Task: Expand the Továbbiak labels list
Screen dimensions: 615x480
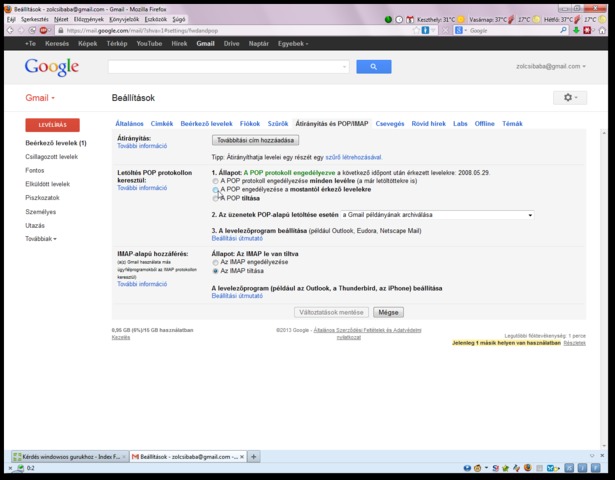Action: (41, 238)
